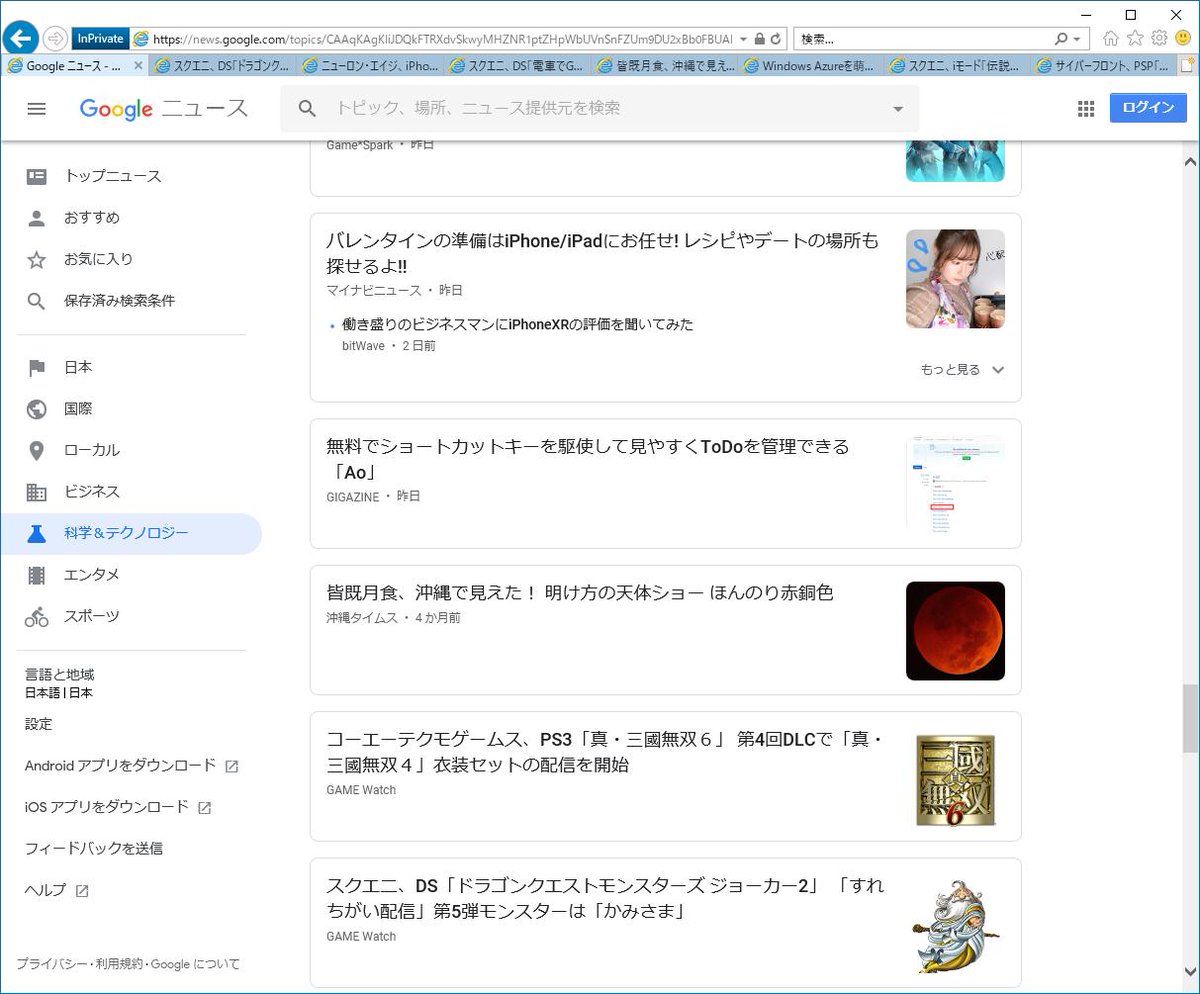Go back with the browser back arrow
Screen dimensions: 1200x994
20,38
